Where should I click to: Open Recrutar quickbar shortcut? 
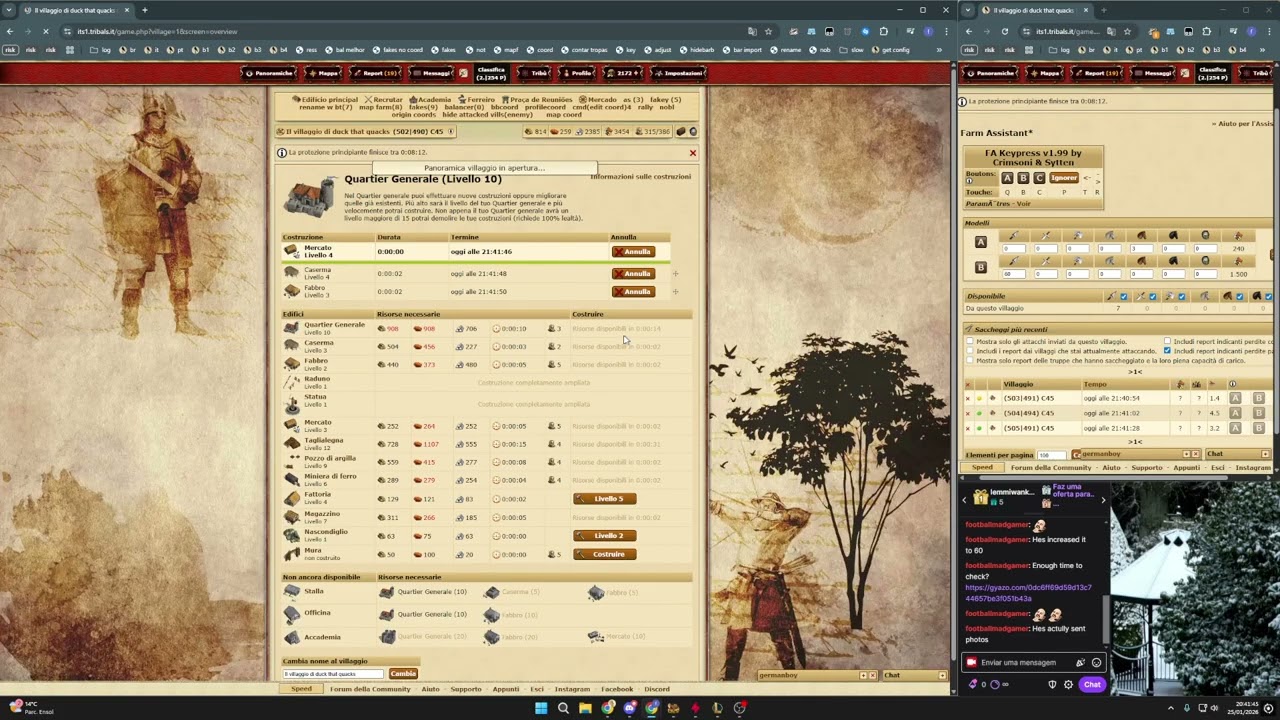click(x=384, y=100)
